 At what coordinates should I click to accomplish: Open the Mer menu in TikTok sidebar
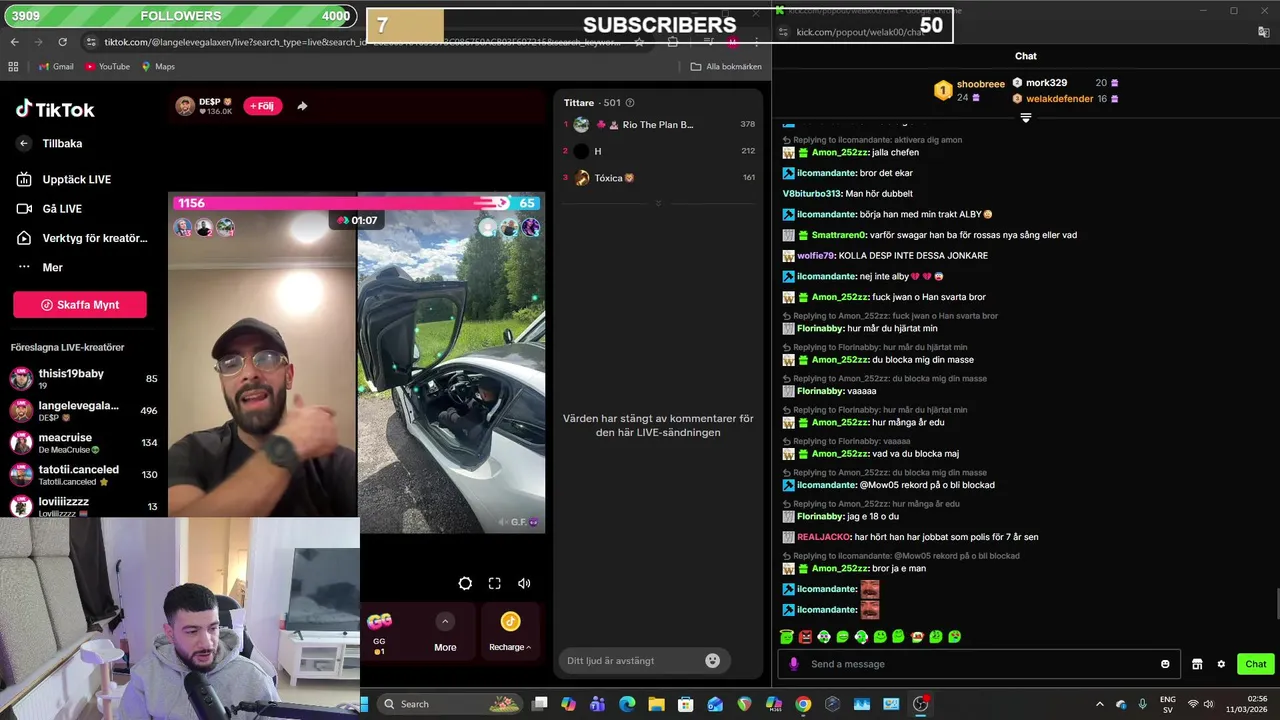pos(40,267)
